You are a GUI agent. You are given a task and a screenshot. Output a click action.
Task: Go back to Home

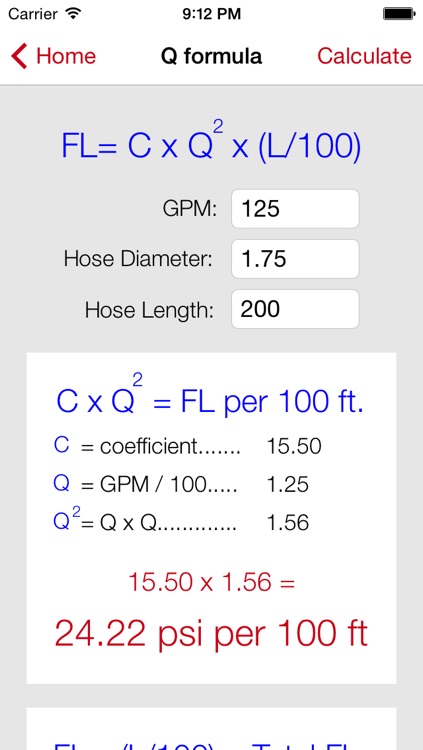click(53, 56)
